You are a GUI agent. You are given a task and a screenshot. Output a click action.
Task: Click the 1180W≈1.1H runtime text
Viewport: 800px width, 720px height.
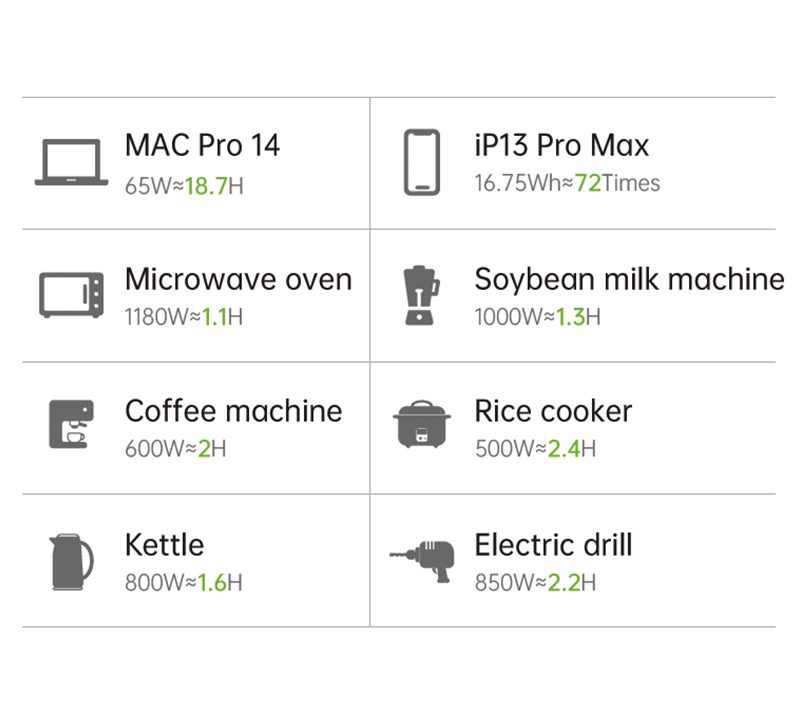[x=184, y=317]
